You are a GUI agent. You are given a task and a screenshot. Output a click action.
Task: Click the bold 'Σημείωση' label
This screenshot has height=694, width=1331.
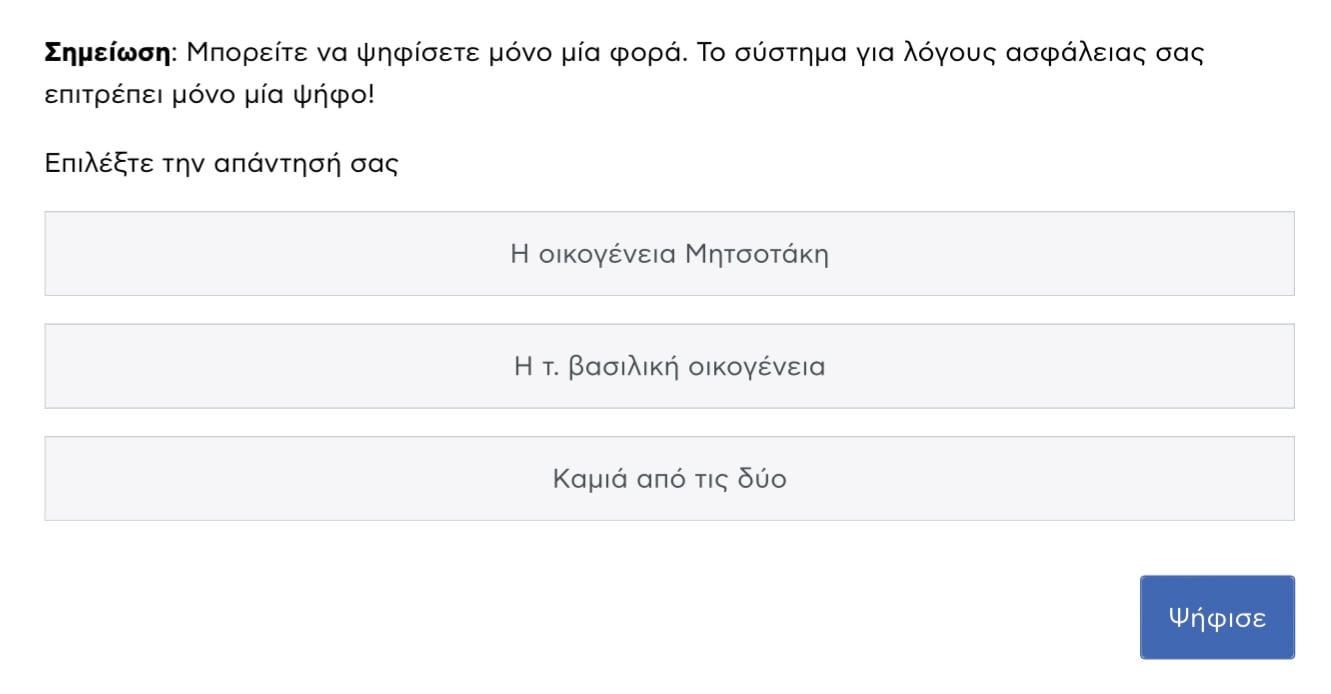108,52
